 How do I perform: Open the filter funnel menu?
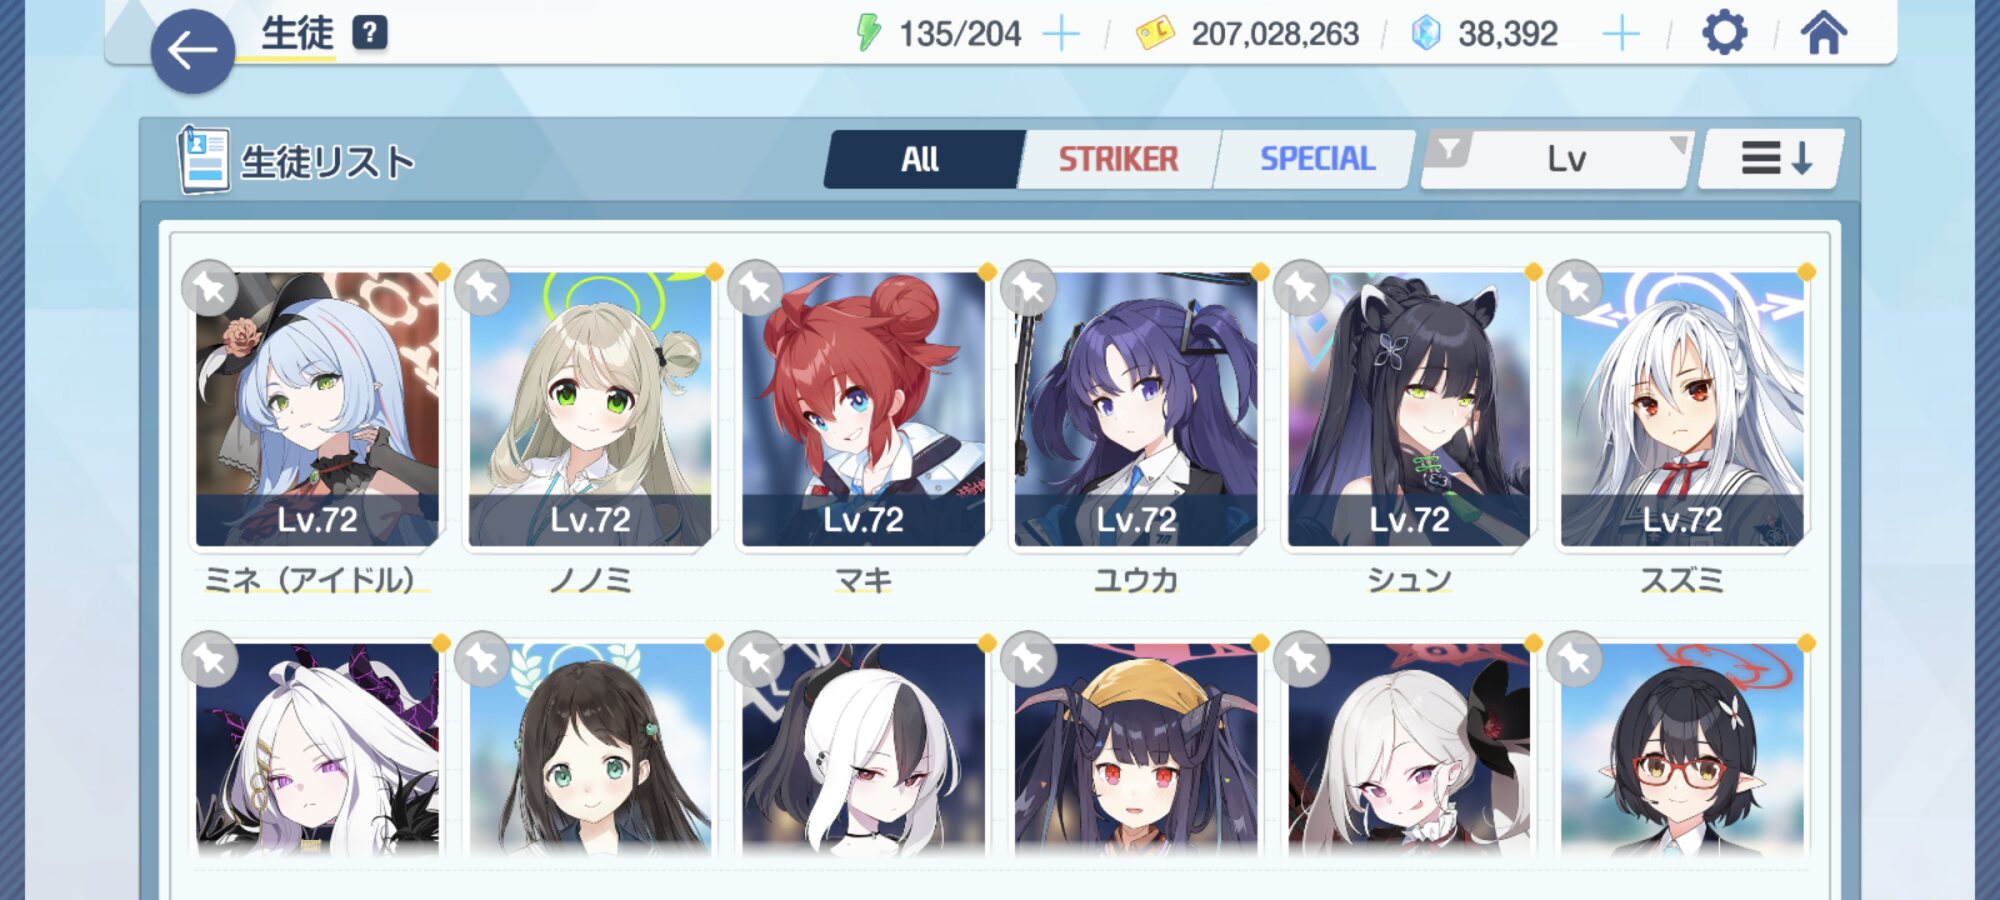click(x=1447, y=151)
